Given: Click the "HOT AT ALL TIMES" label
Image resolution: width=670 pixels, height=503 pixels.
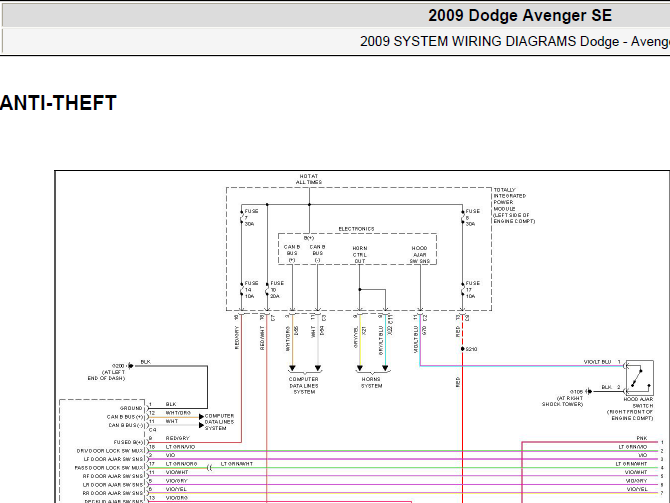Looking at the screenshot, I should [x=309, y=179].
